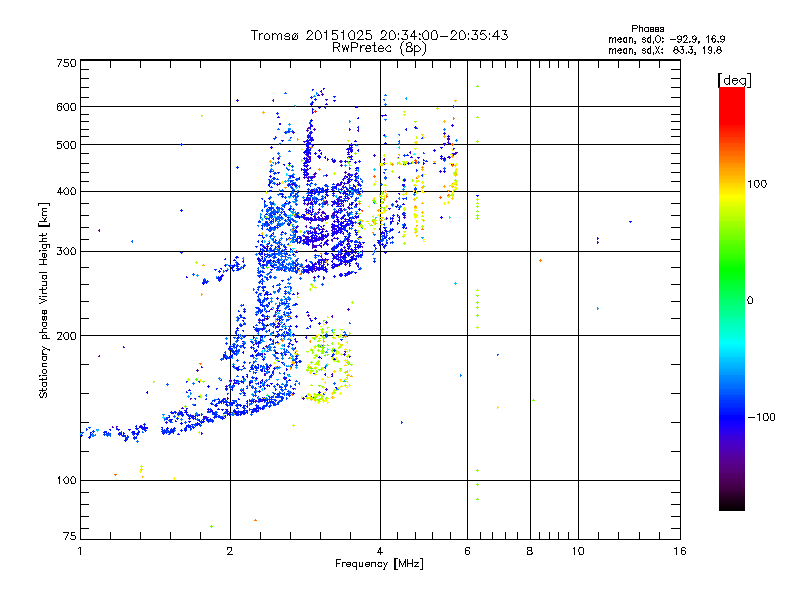Click the y-axis tick label '400'
This screenshot has width=800, height=600.
tap(66, 191)
